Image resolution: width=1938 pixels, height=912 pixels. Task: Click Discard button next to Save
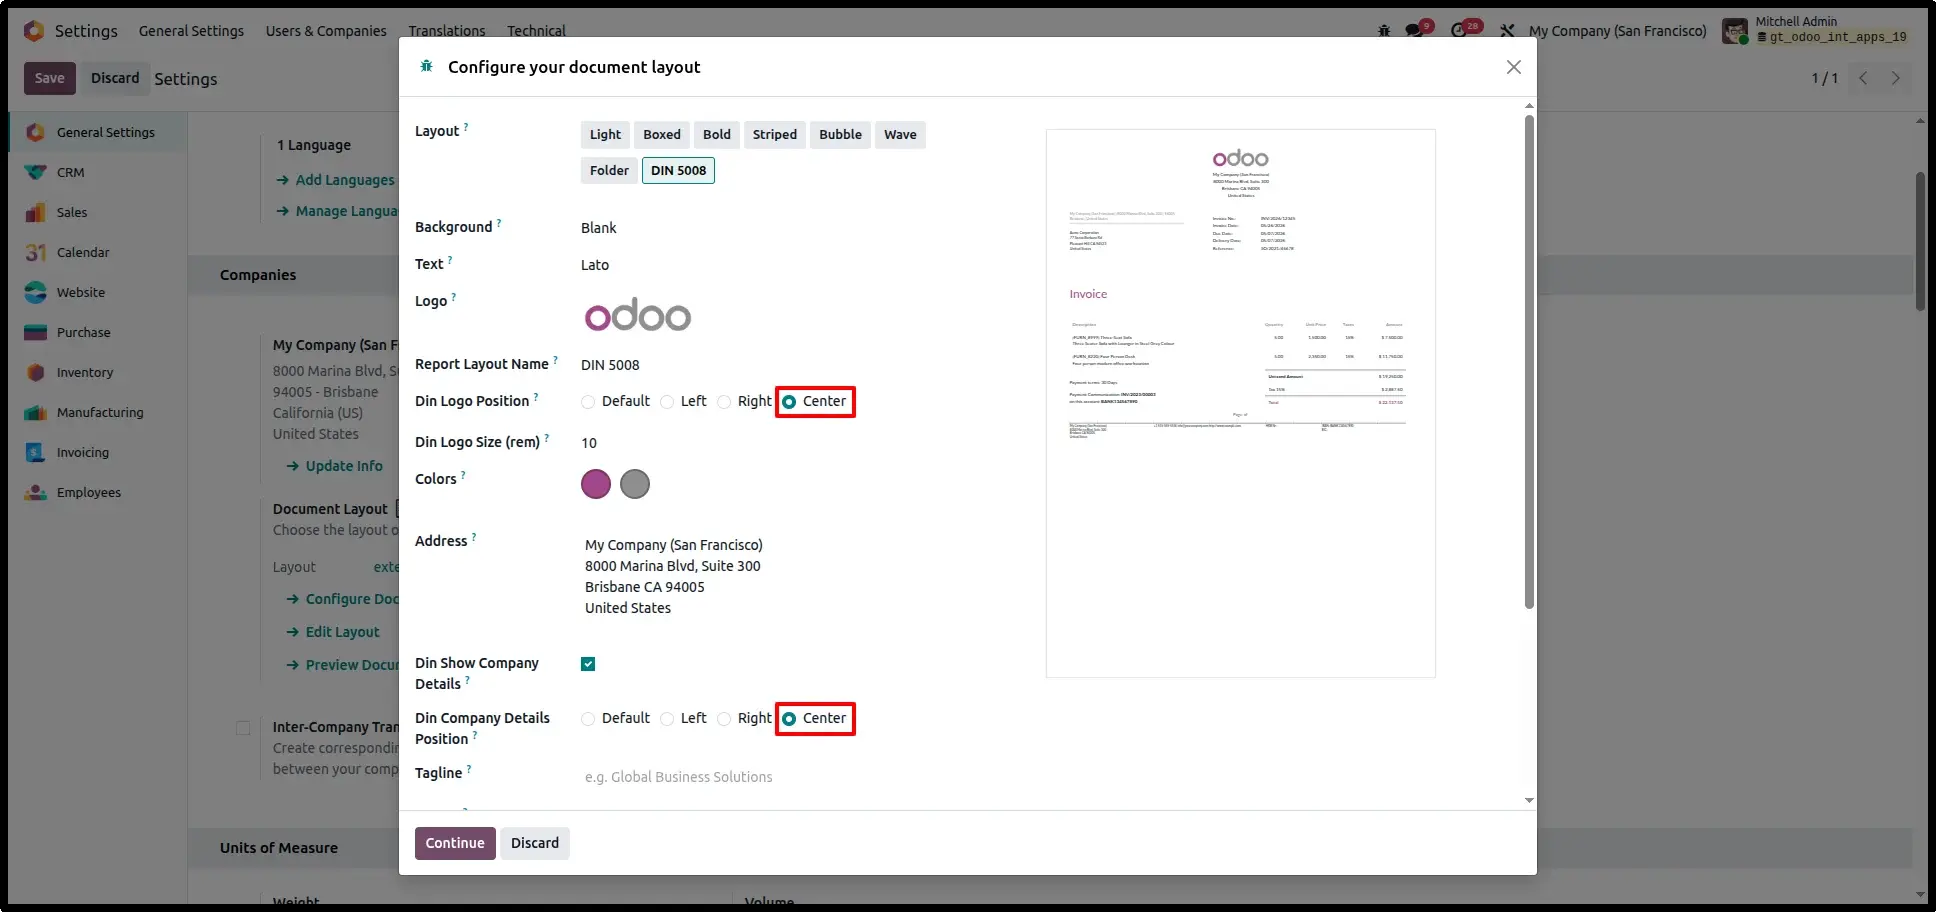coord(115,78)
